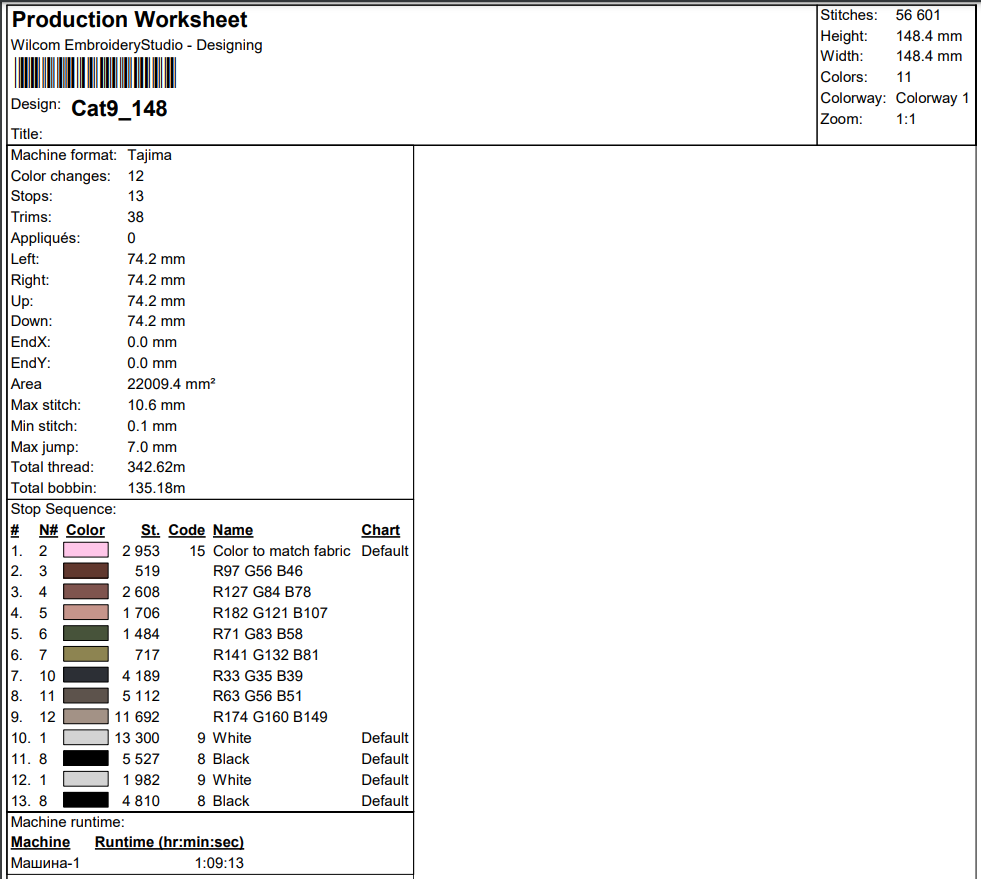The height and width of the screenshot is (879, 981).
Task: Click the Name column header
Action: pyautogui.click(x=233, y=530)
